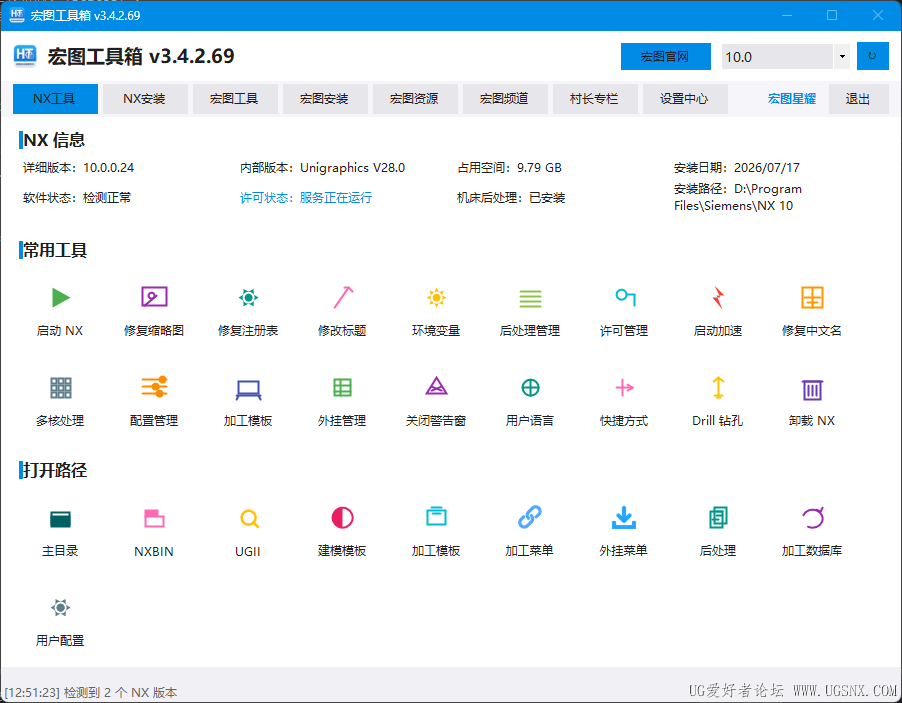Click the 关闭警告窗 close warning window tool

436,386
